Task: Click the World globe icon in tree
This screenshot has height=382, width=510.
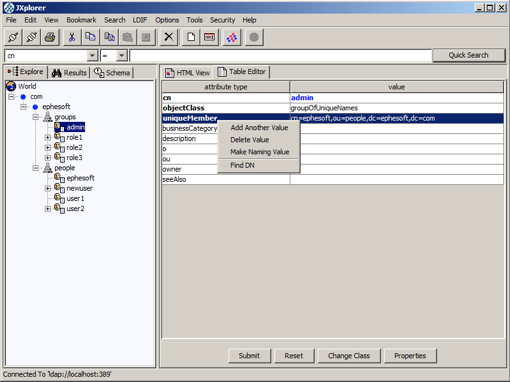Action: pos(11,86)
